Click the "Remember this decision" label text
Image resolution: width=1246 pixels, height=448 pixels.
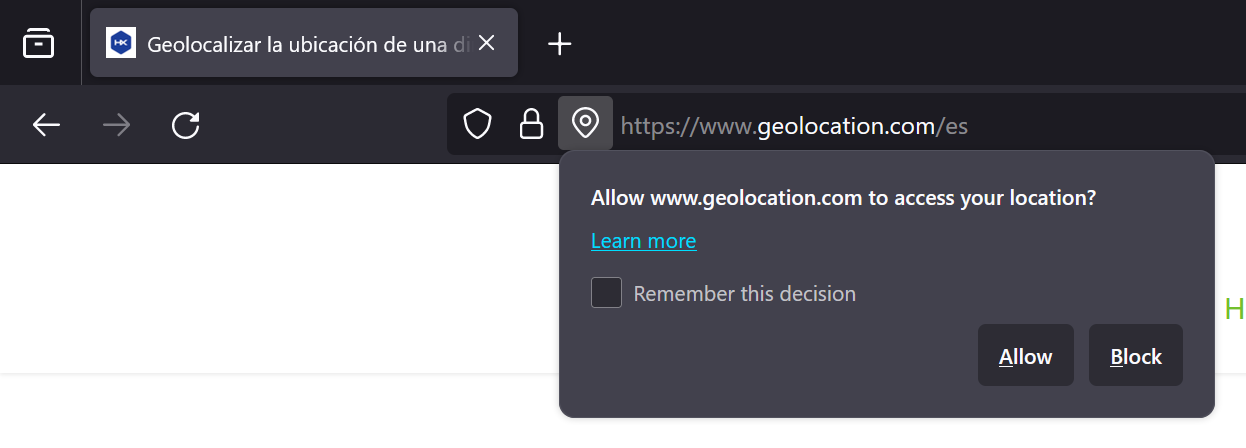(x=744, y=294)
